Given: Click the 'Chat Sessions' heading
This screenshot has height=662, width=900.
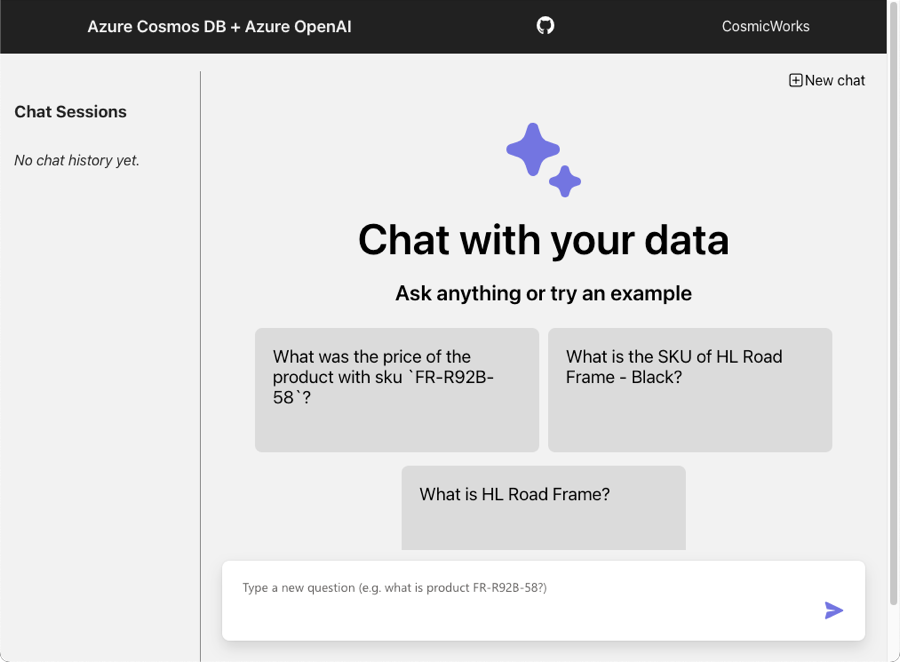Looking at the screenshot, I should 71,112.
